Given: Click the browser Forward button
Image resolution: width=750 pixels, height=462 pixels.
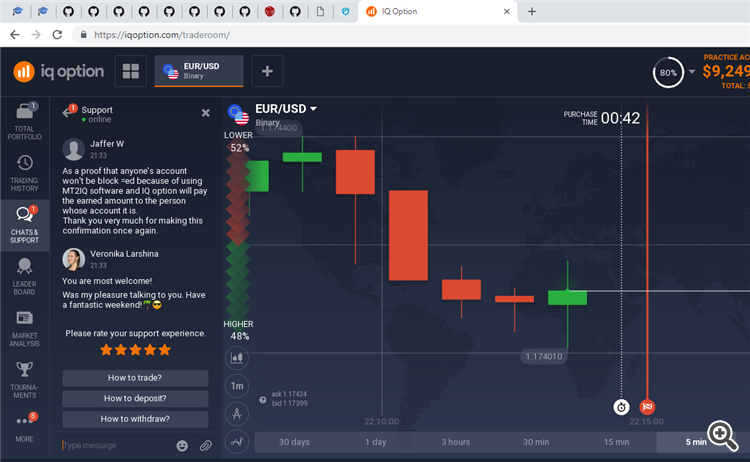Looking at the screenshot, I should coord(36,35).
